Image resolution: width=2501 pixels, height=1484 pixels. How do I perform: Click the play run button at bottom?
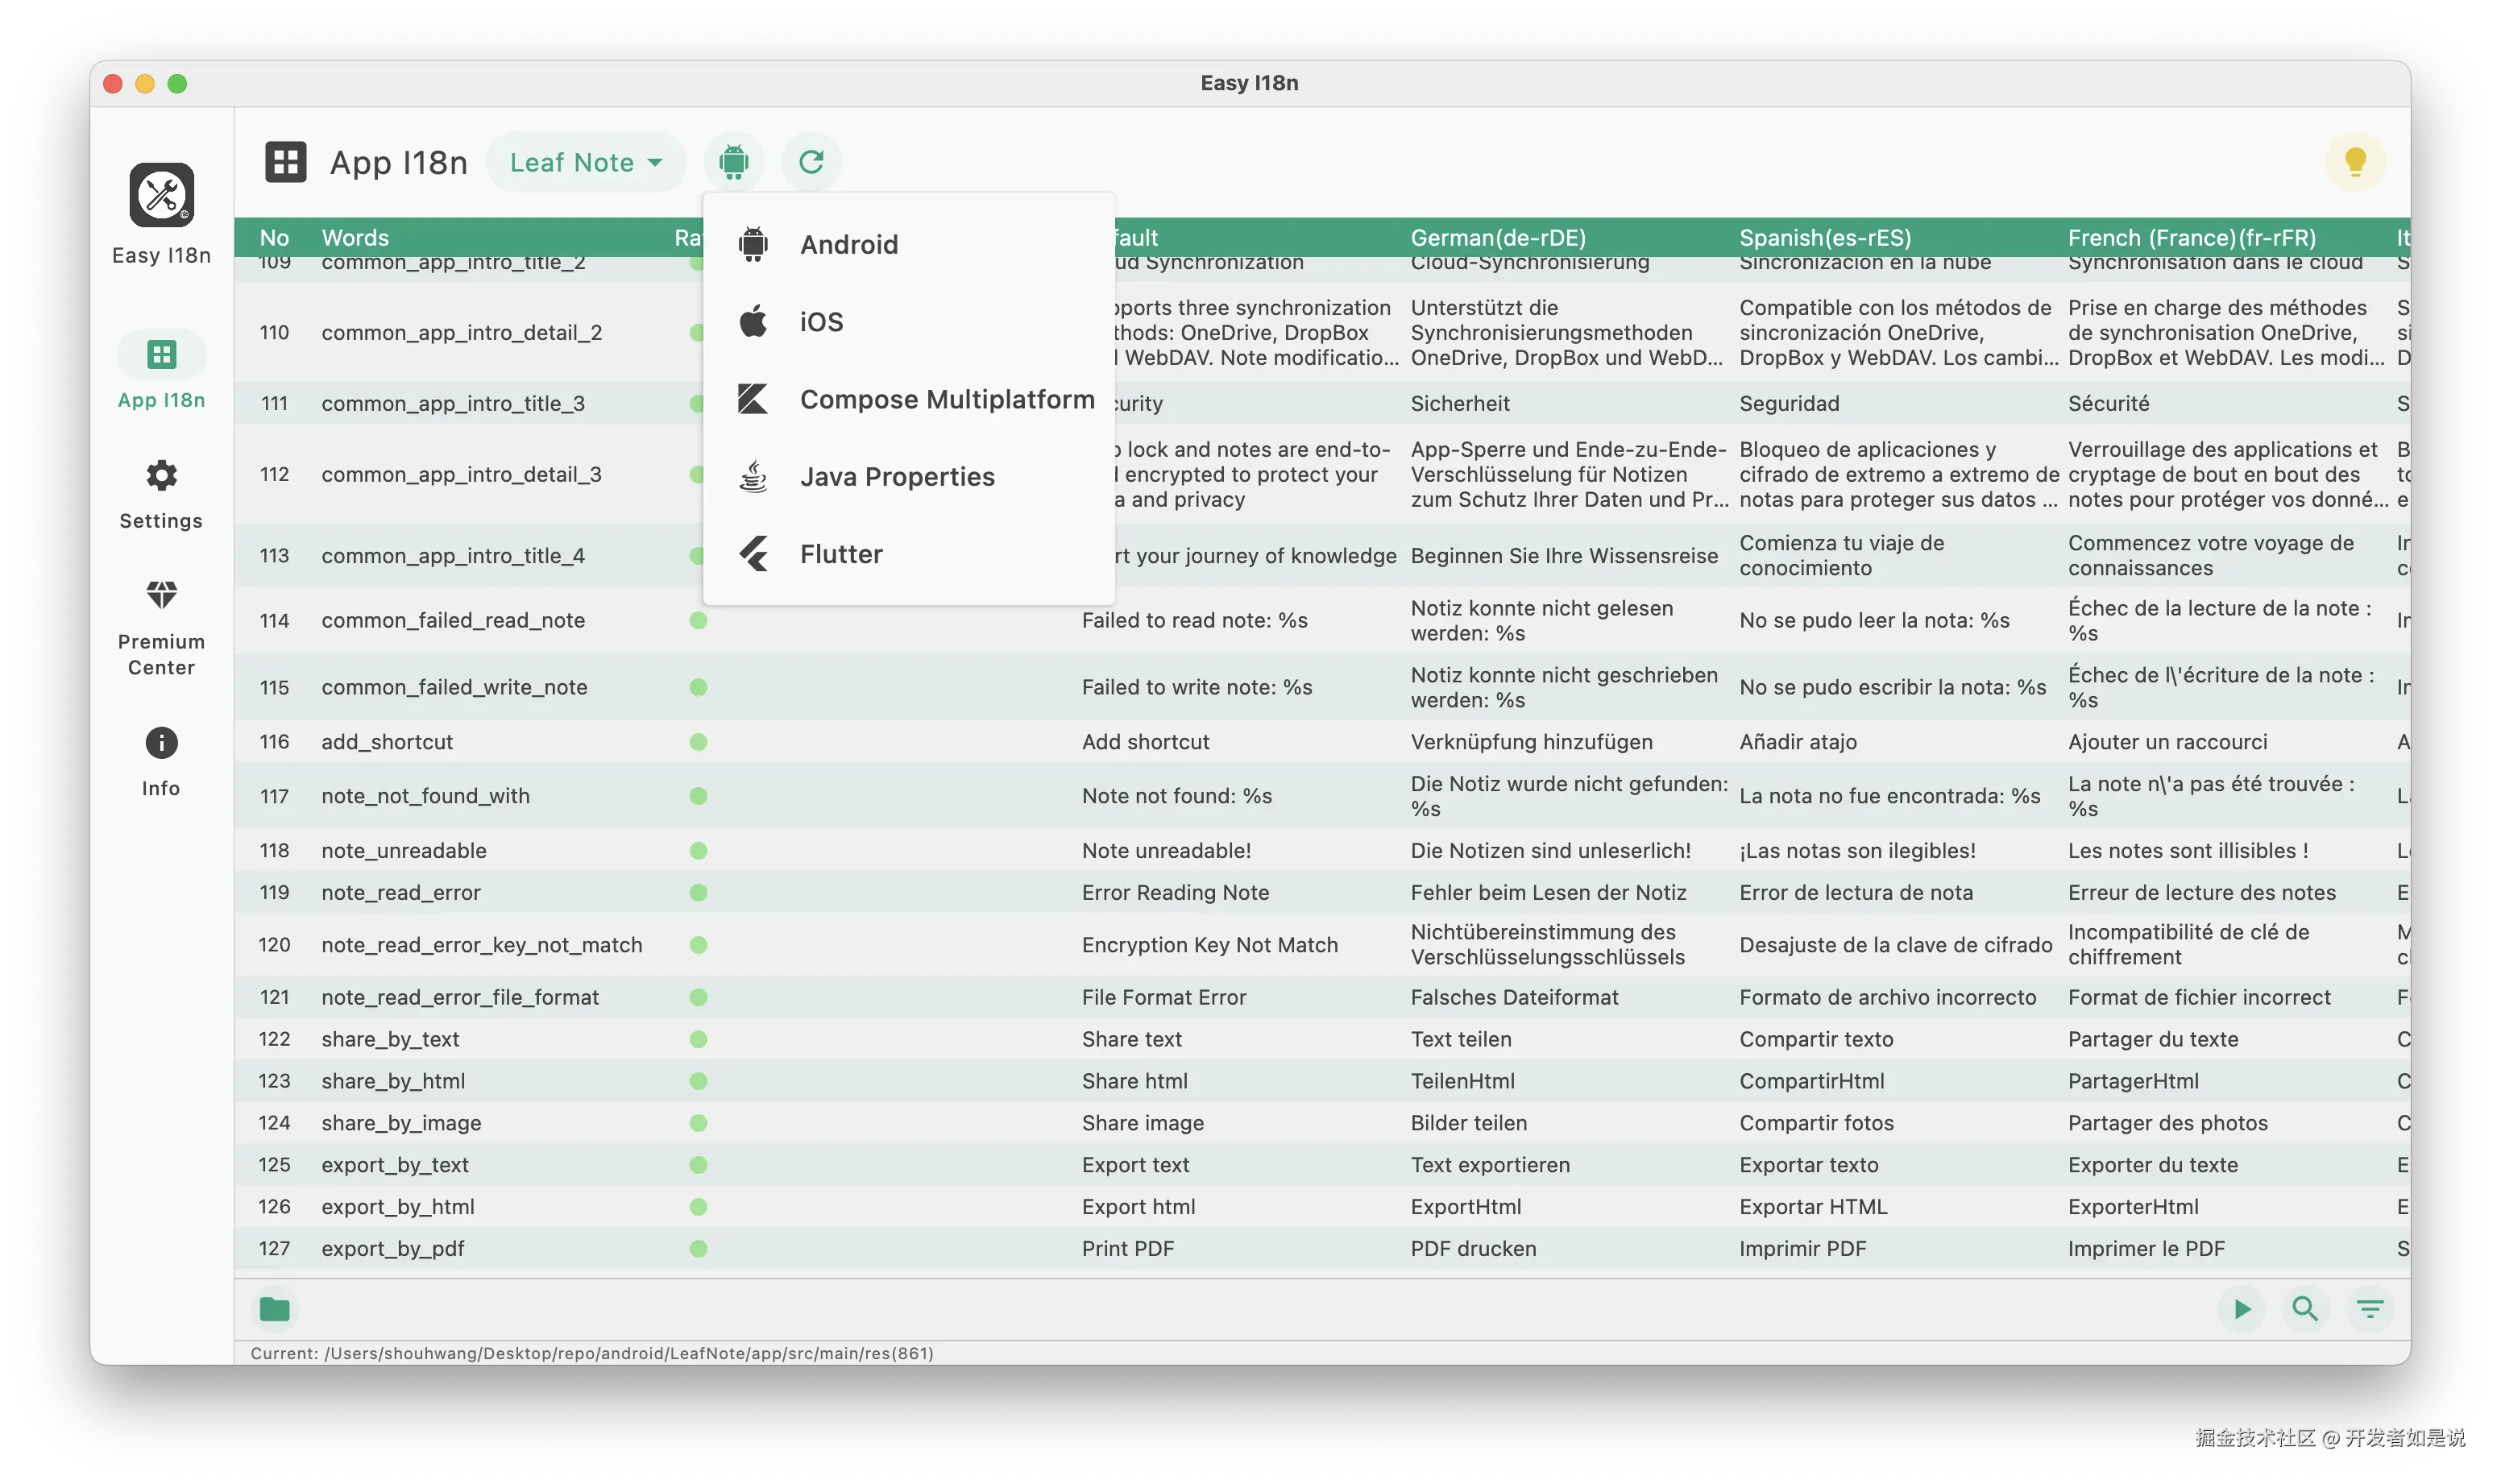(2242, 1309)
